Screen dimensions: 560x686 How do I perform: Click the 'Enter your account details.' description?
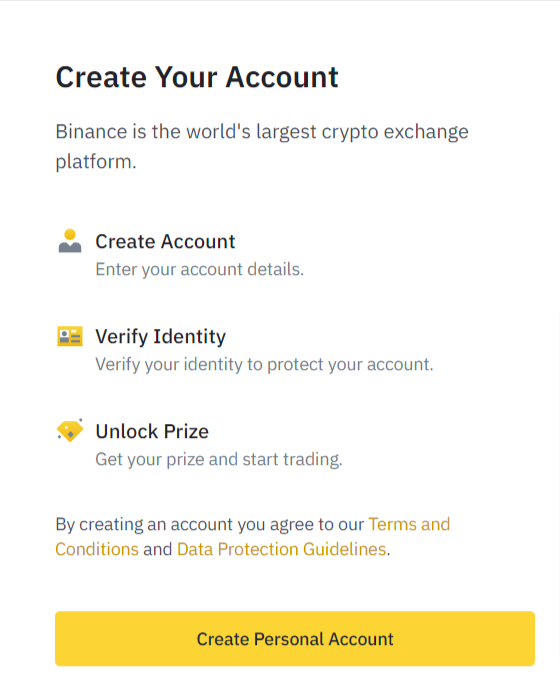(200, 270)
